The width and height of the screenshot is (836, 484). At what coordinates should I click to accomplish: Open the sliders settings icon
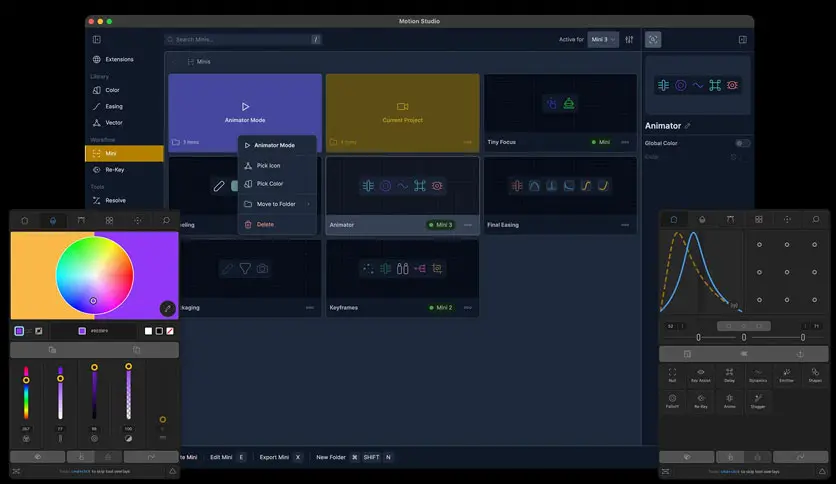(629, 39)
